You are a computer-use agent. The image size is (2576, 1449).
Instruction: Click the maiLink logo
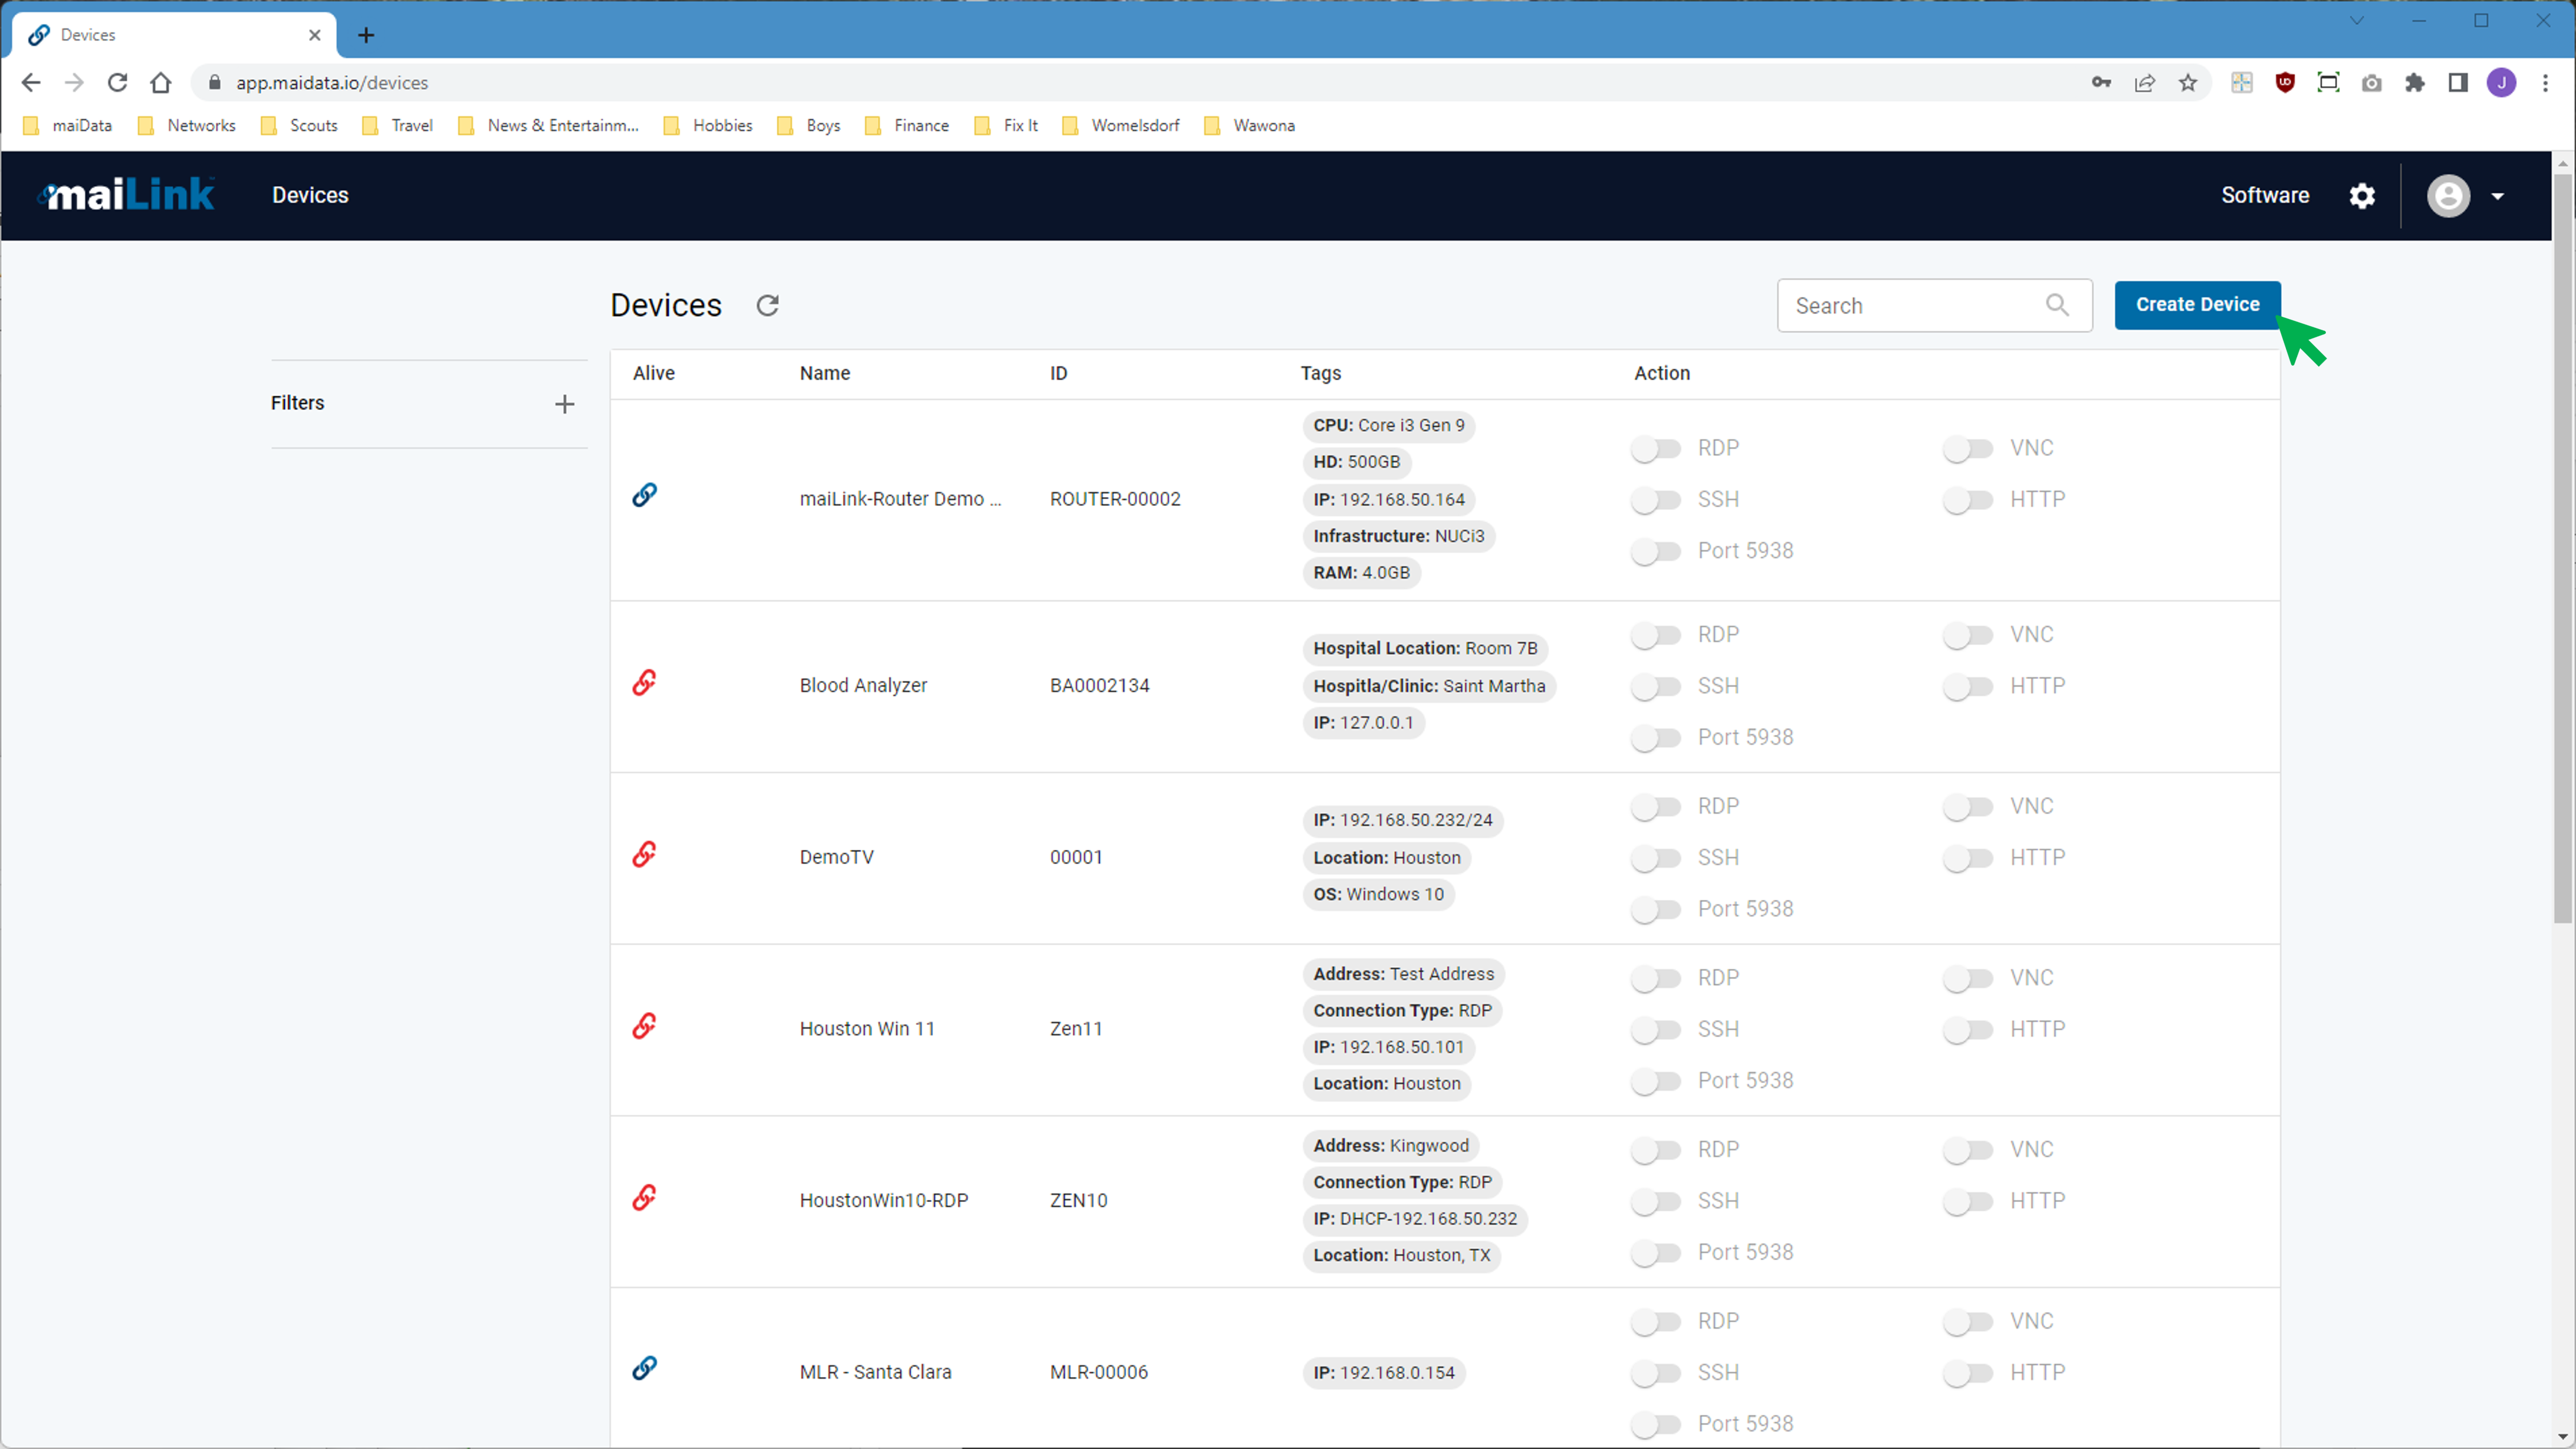coord(126,195)
